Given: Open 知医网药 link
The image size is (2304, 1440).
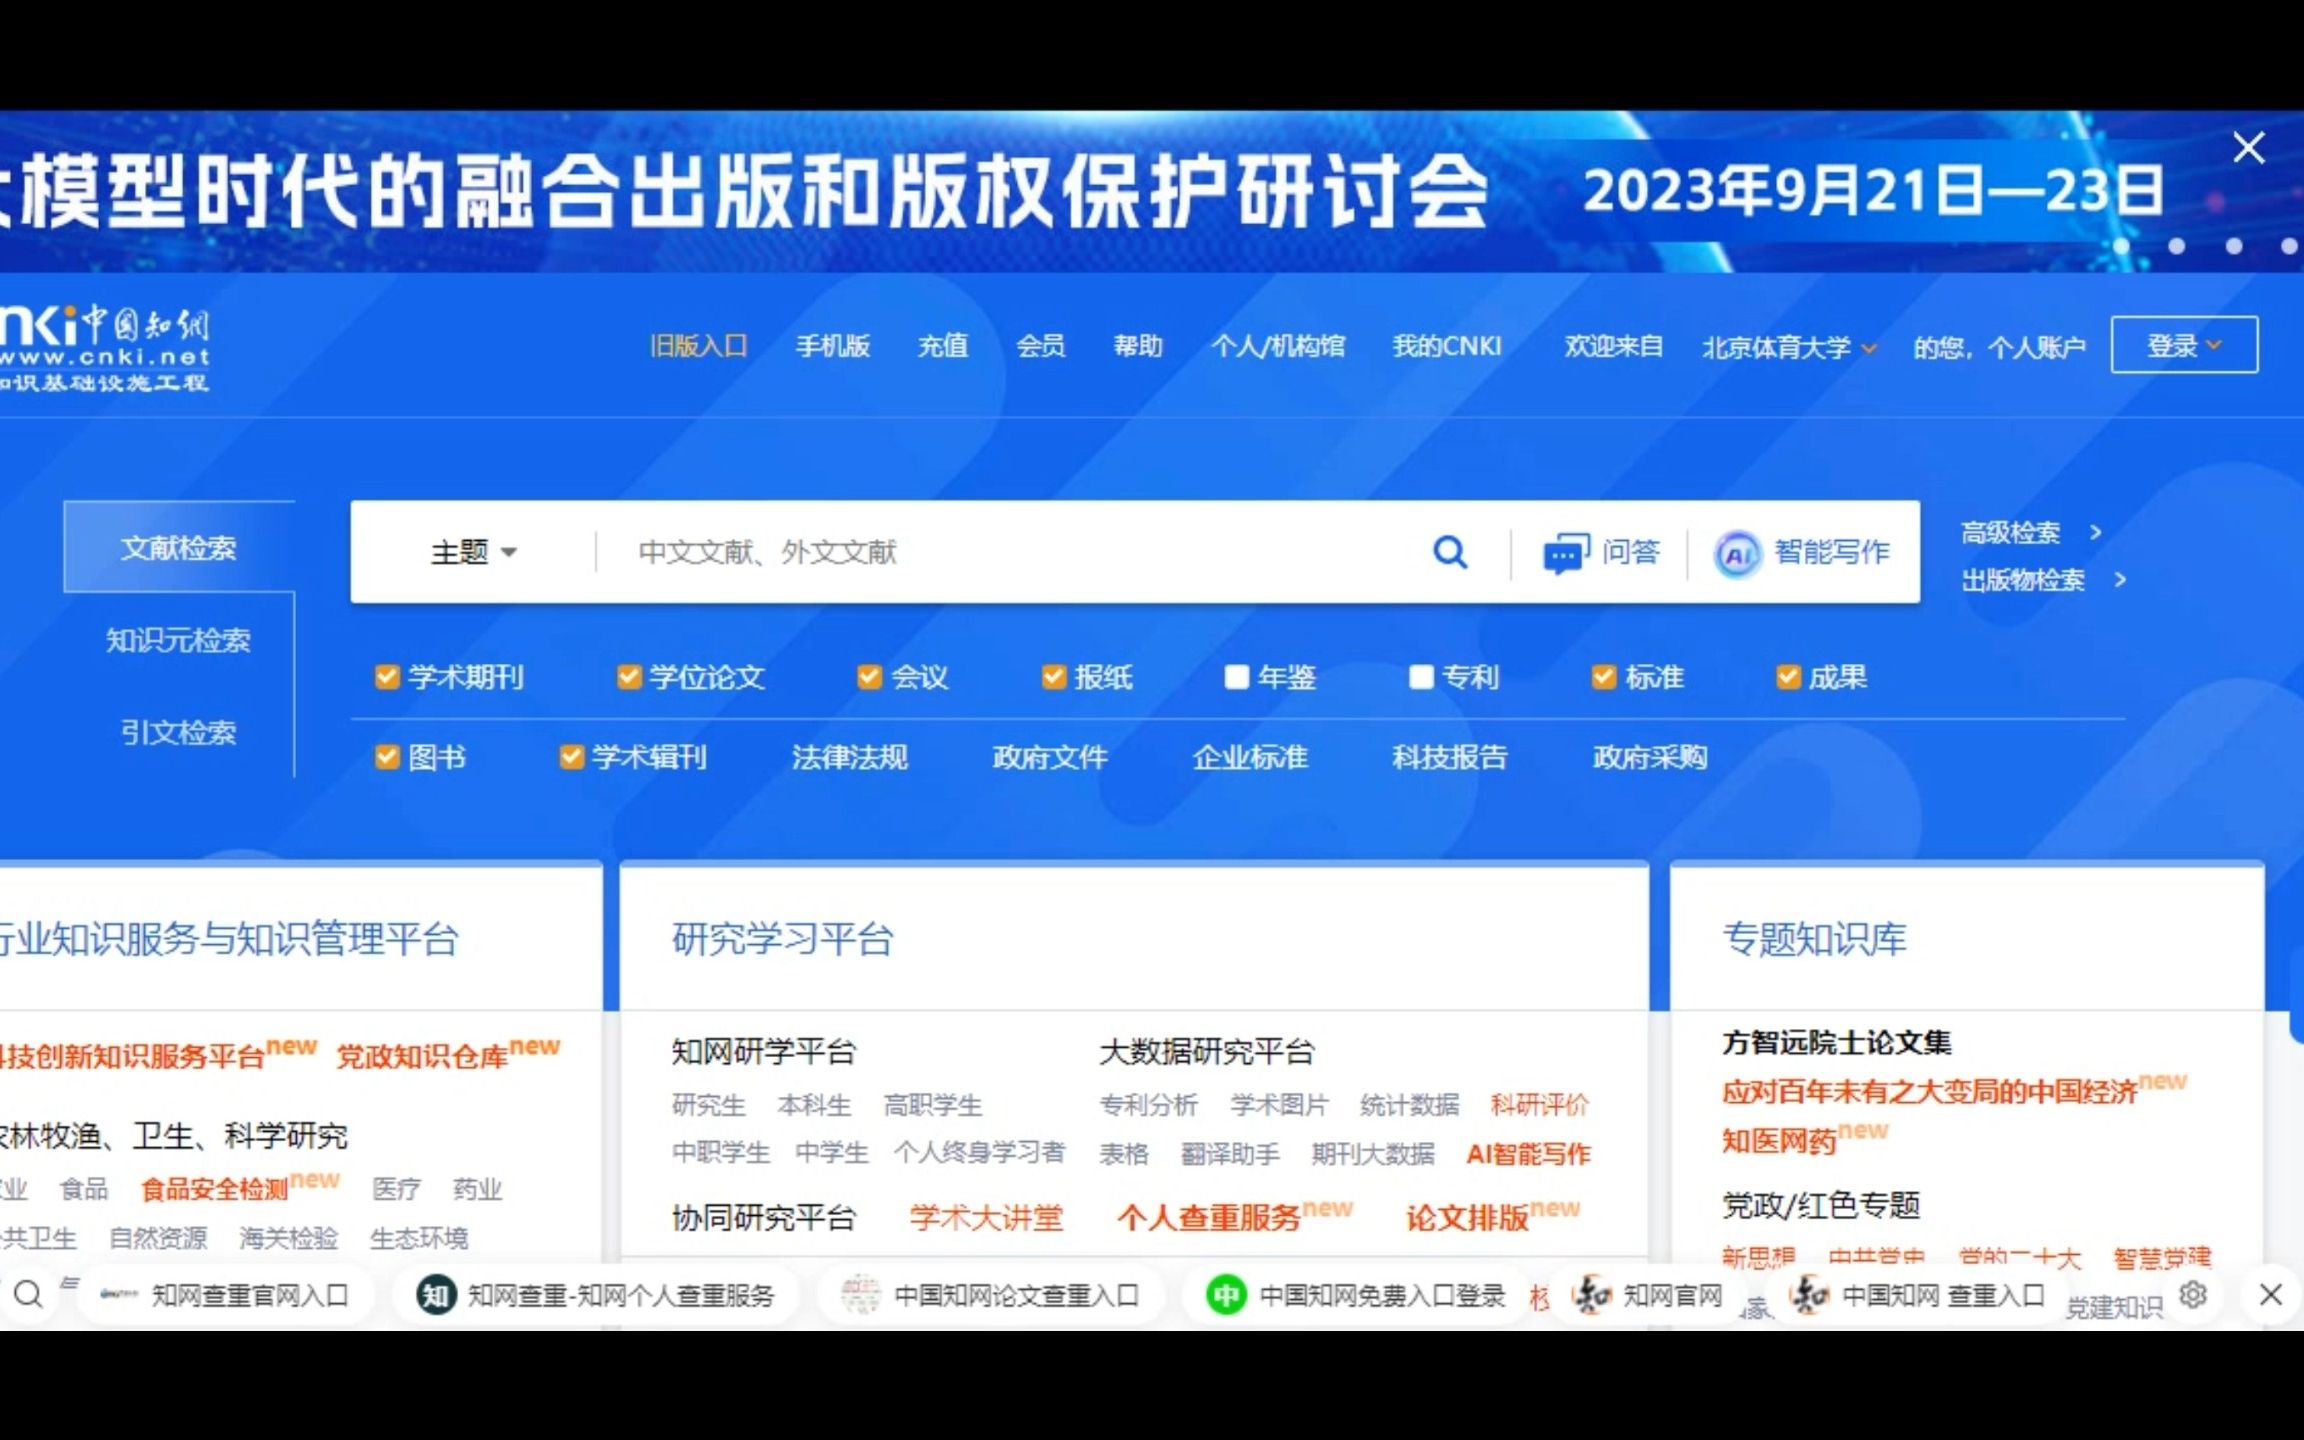Looking at the screenshot, I should tap(1779, 1140).
